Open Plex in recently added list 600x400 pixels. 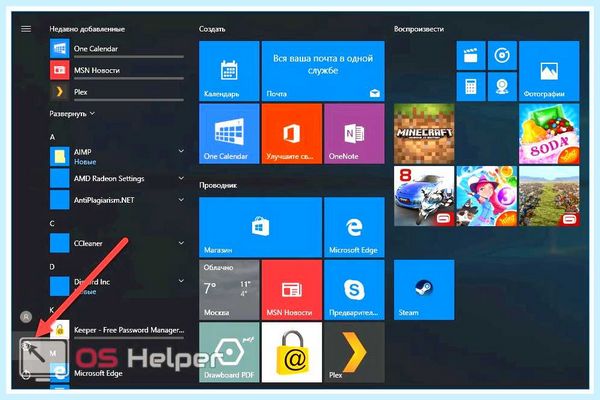coord(117,92)
